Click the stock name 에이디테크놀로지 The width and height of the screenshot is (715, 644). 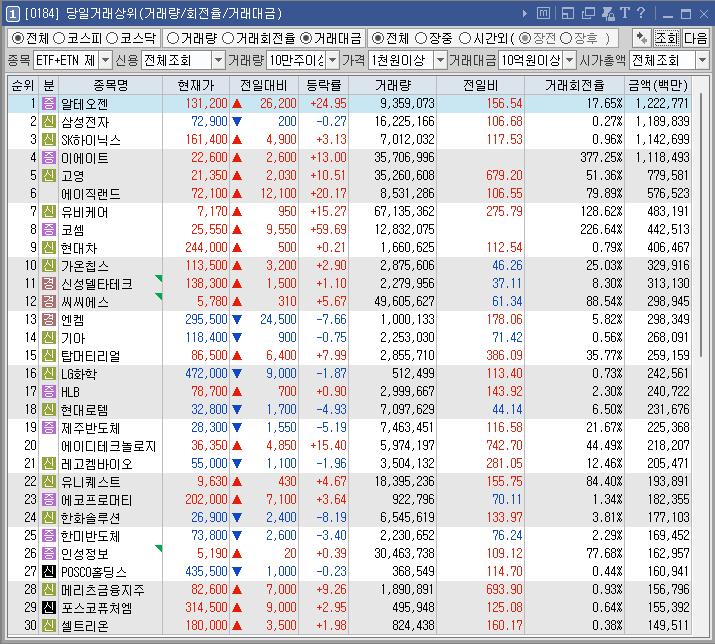(x=109, y=446)
